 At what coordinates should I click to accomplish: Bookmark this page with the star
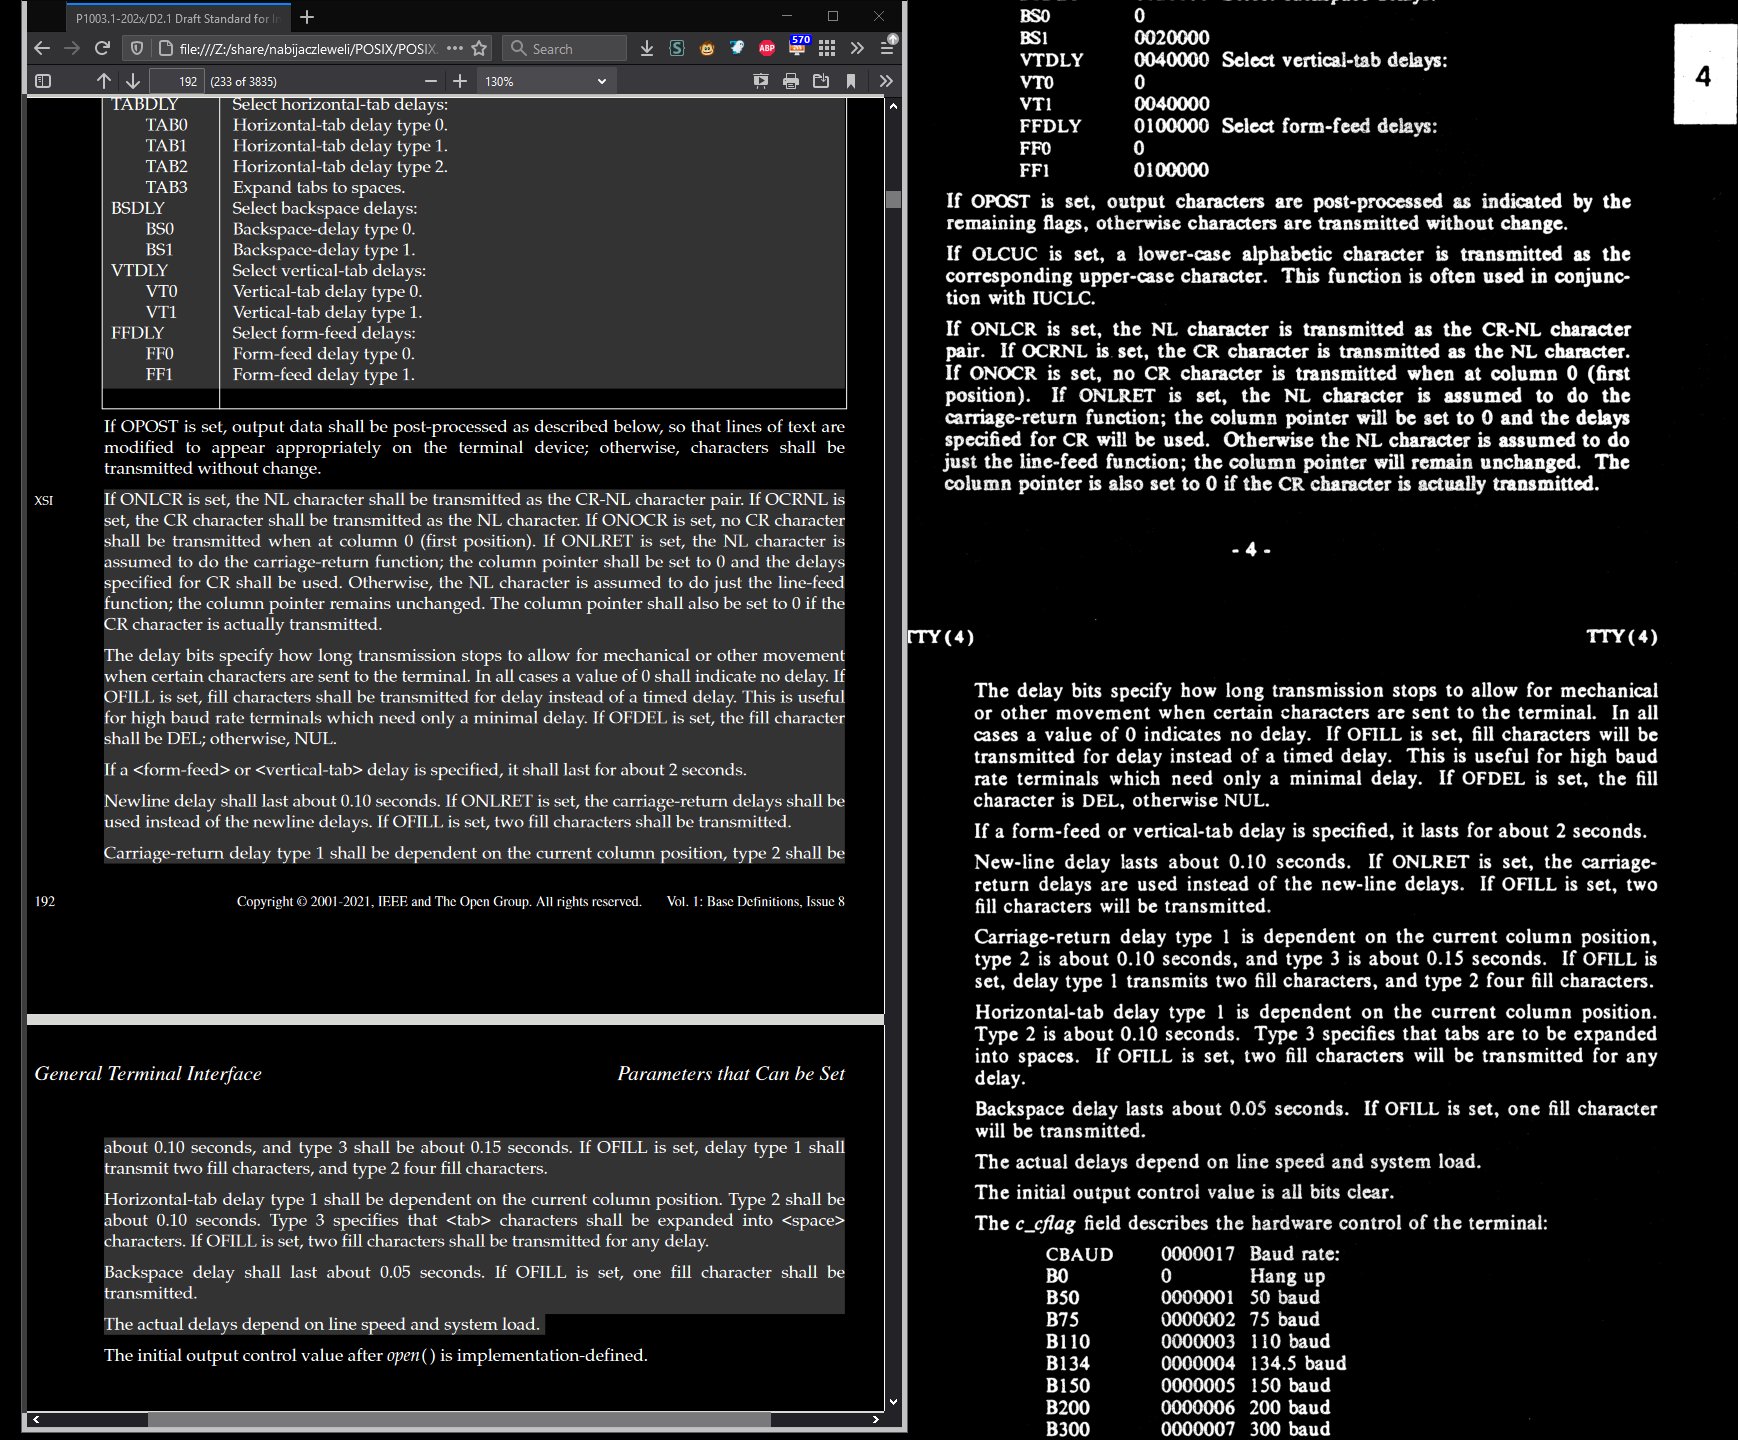pyautogui.click(x=479, y=48)
